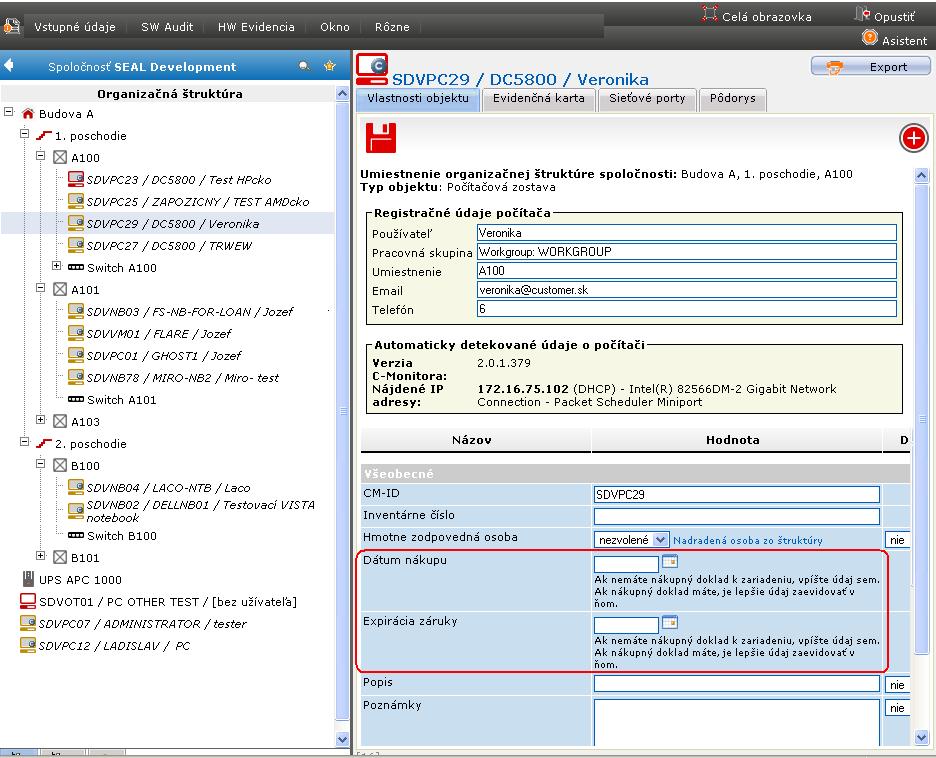Click the 2. poschodie stairs icon

tap(44, 443)
